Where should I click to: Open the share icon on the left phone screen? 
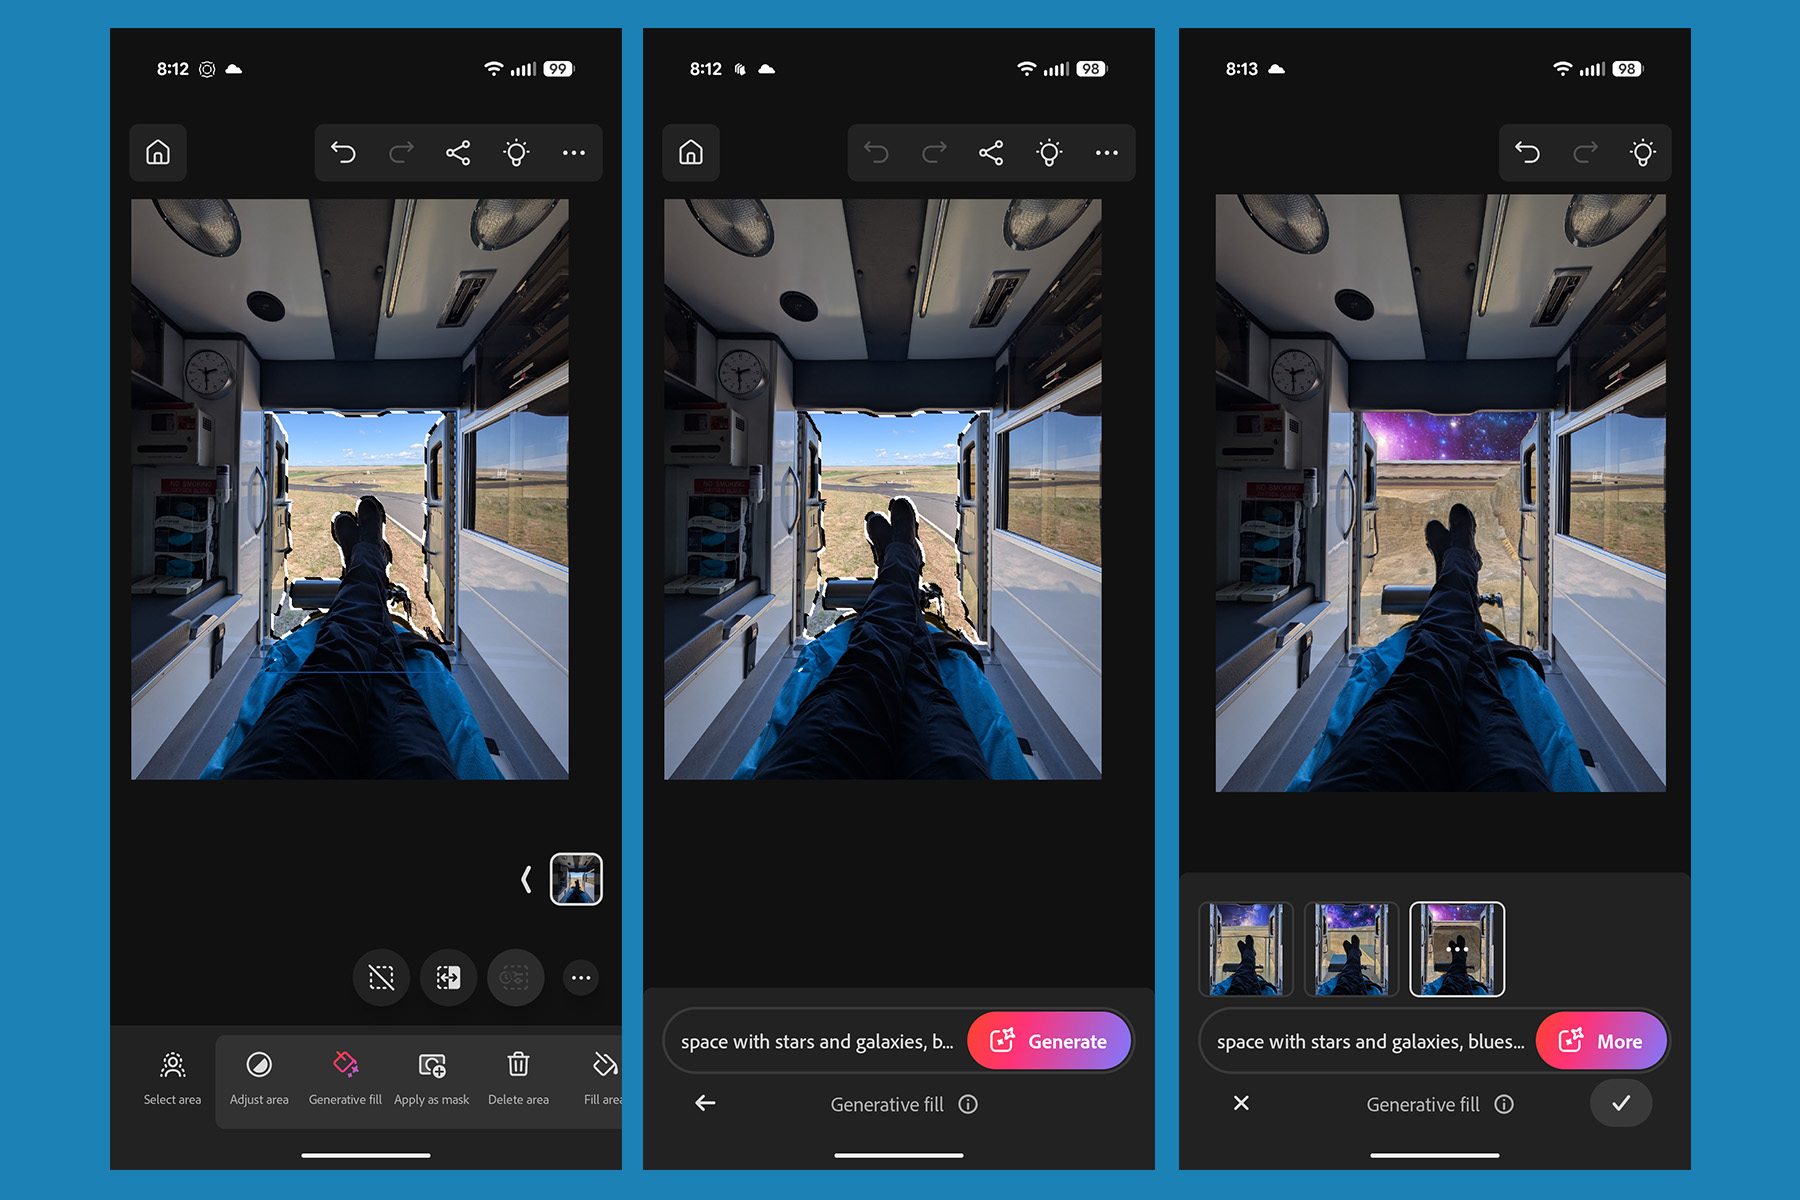point(458,152)
